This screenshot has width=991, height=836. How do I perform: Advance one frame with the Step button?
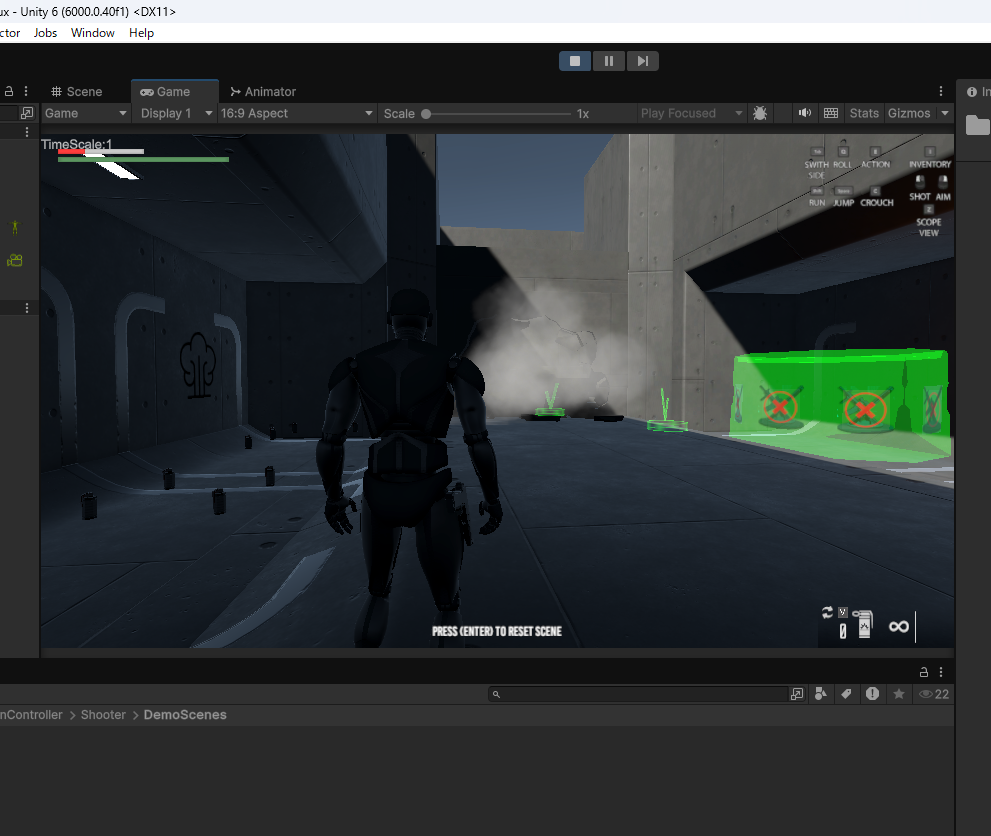click(642, 61)
